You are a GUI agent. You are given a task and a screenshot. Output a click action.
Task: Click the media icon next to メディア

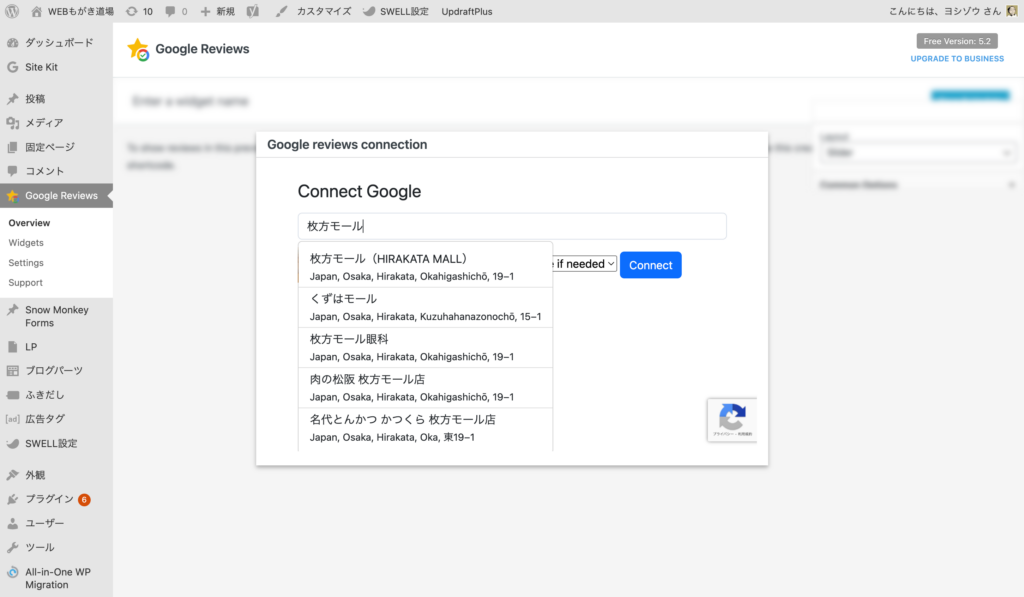12,123
